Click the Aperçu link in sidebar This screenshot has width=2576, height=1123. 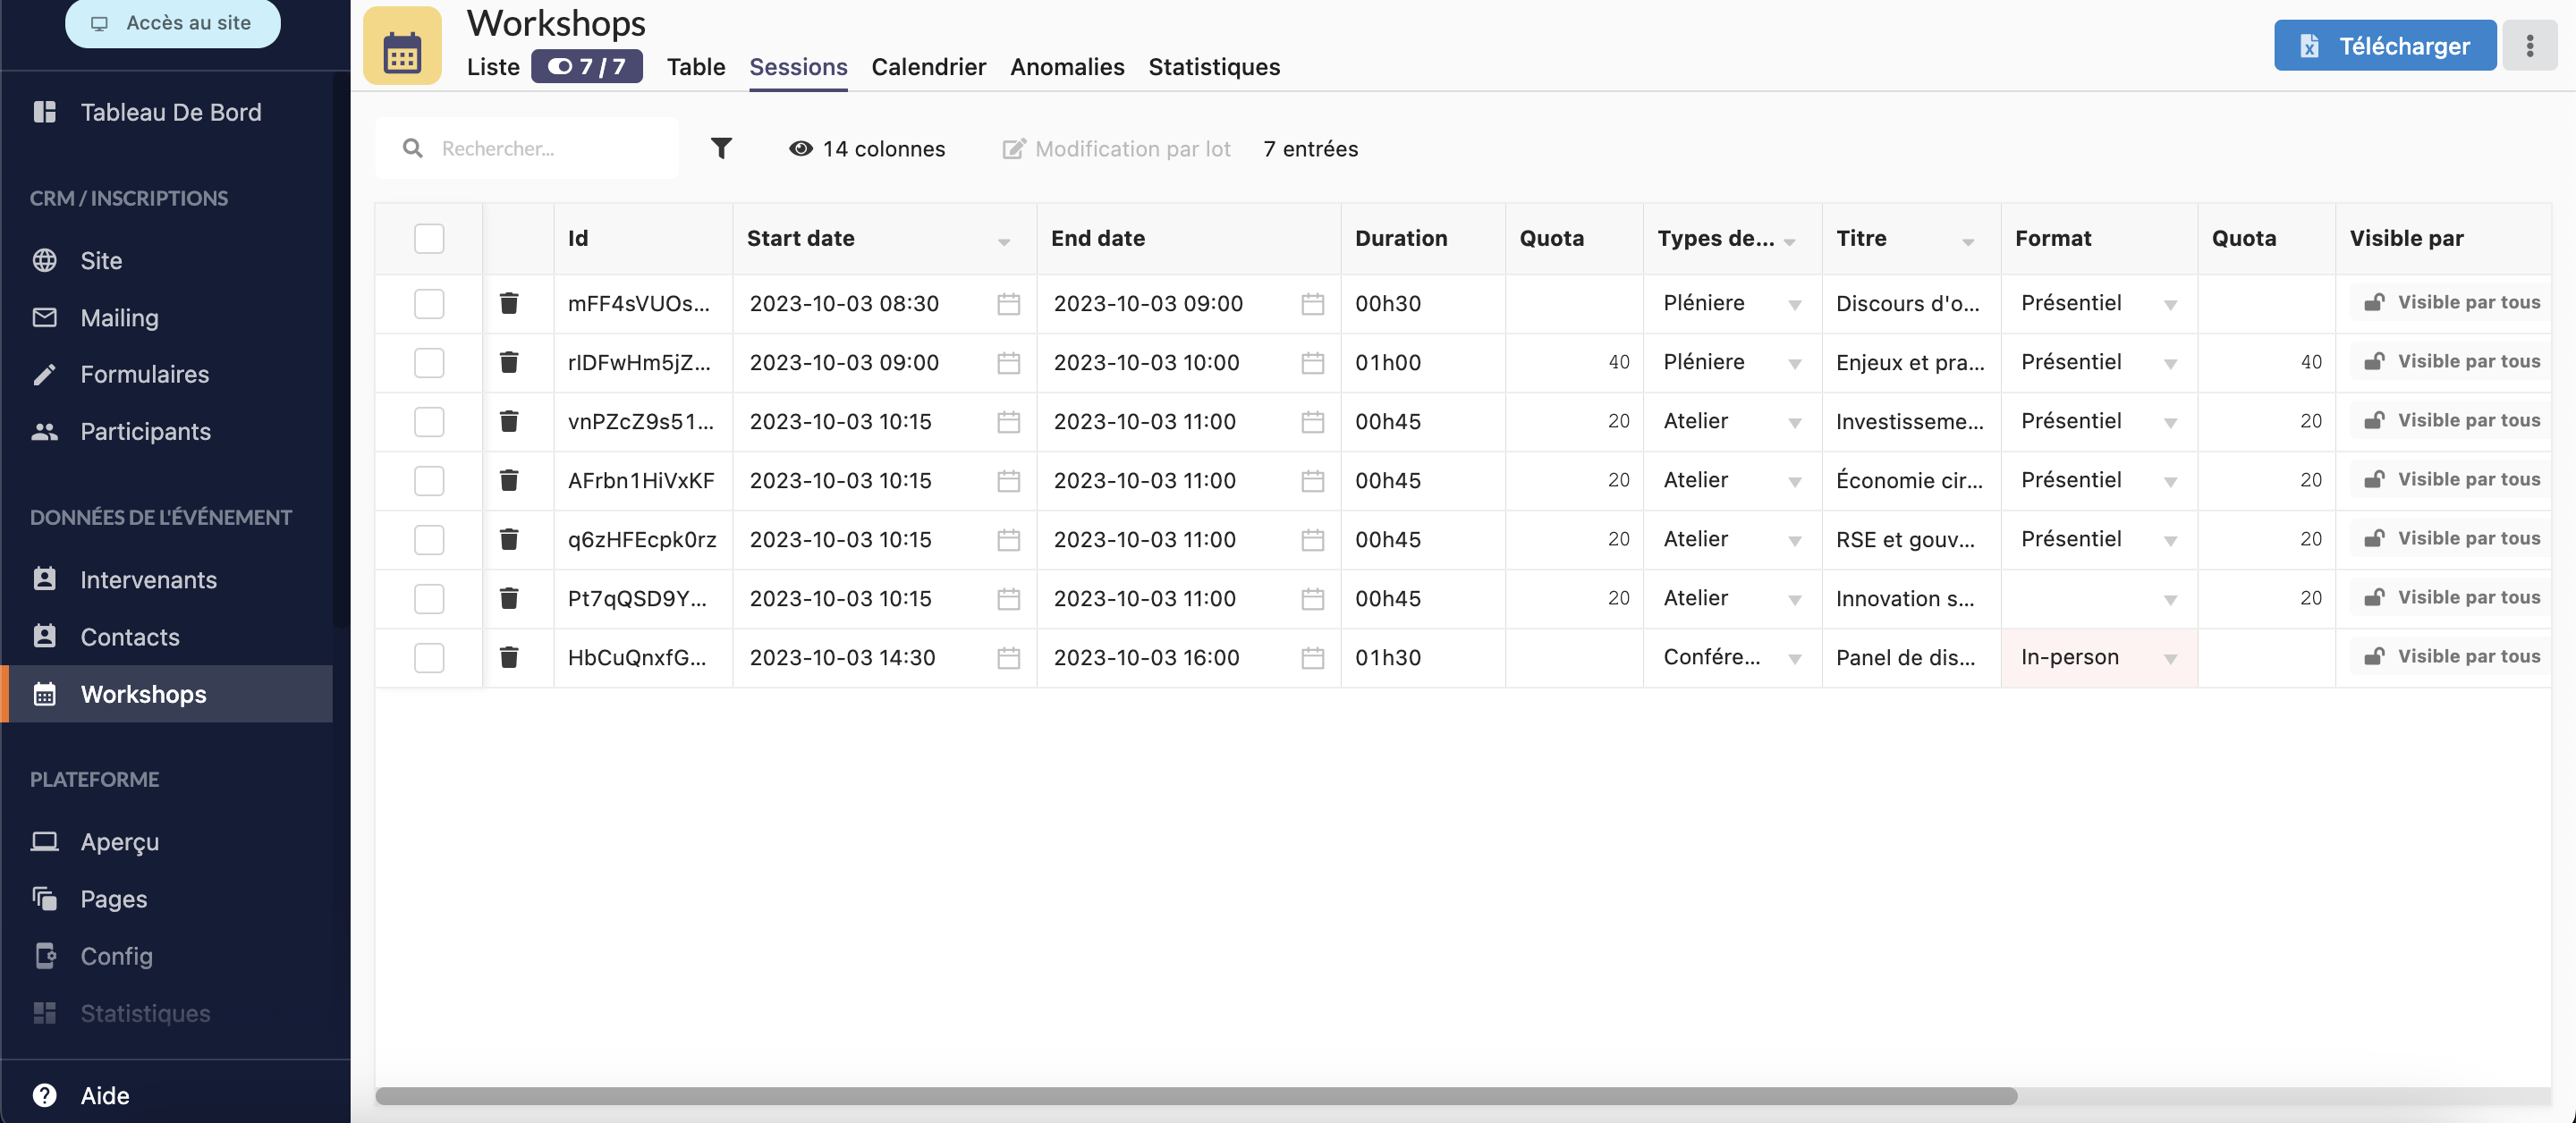(x=118, y=839)
